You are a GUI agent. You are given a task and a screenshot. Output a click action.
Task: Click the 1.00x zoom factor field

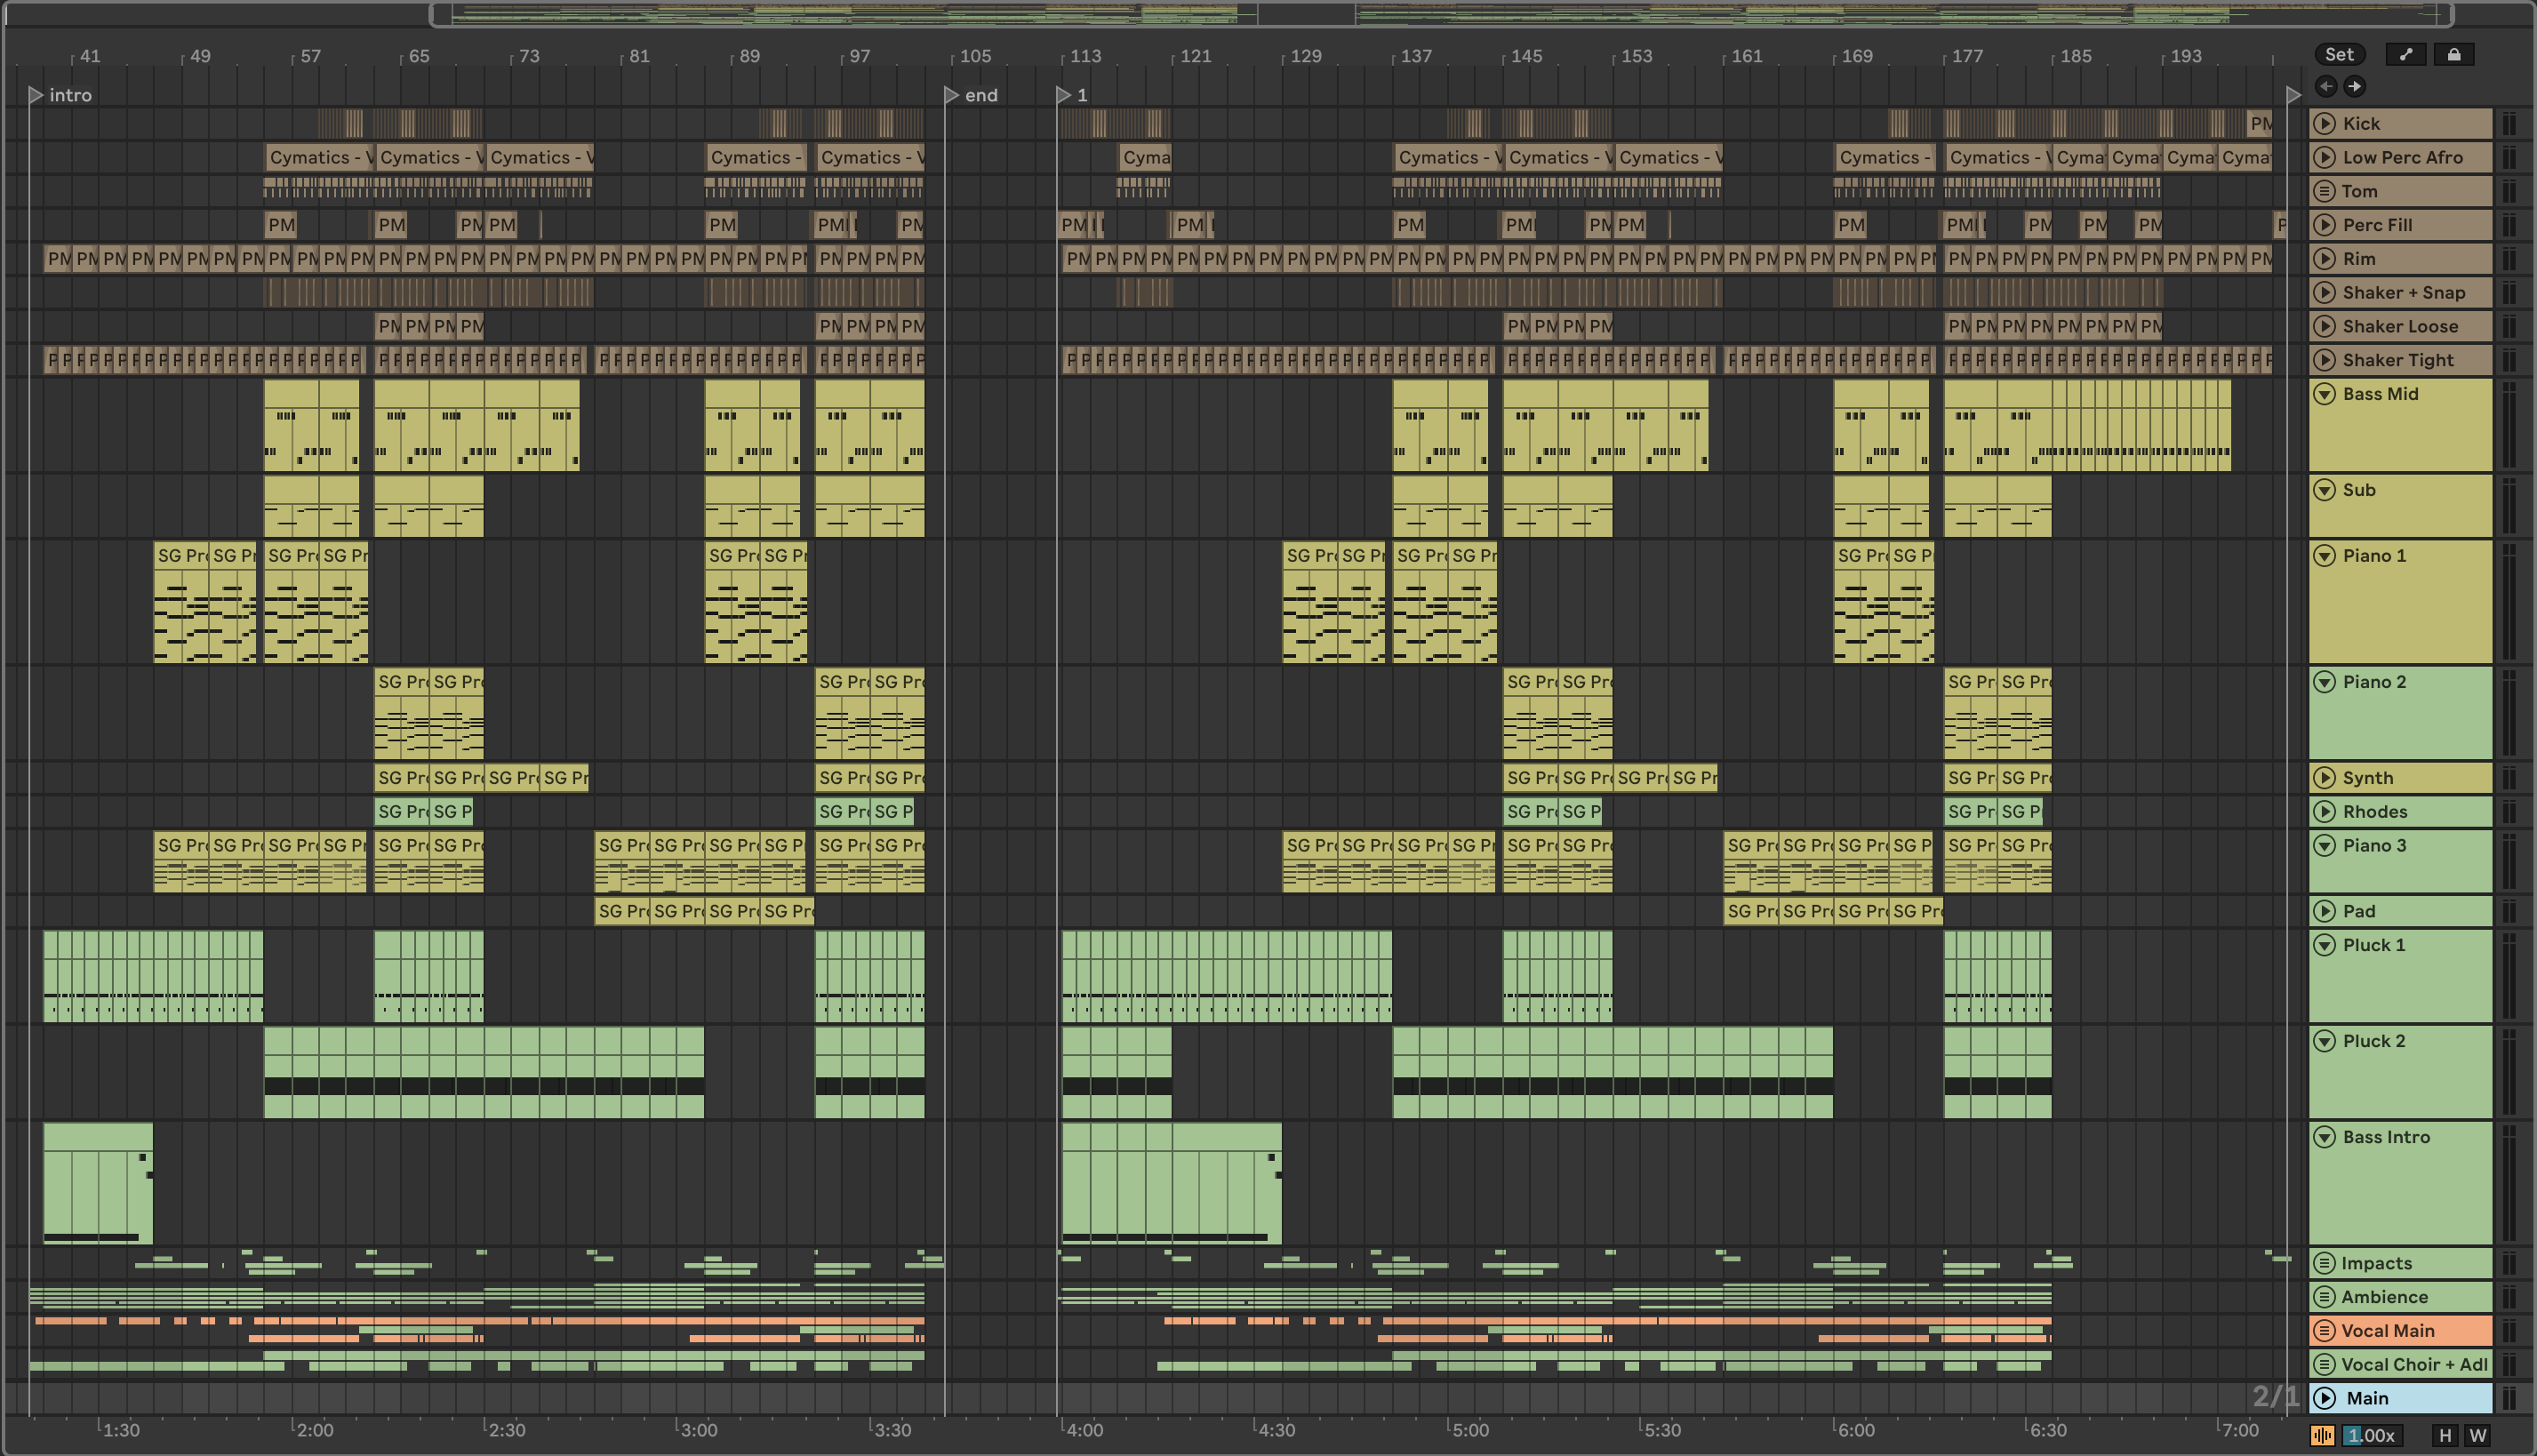(x=2371, y=1436)
